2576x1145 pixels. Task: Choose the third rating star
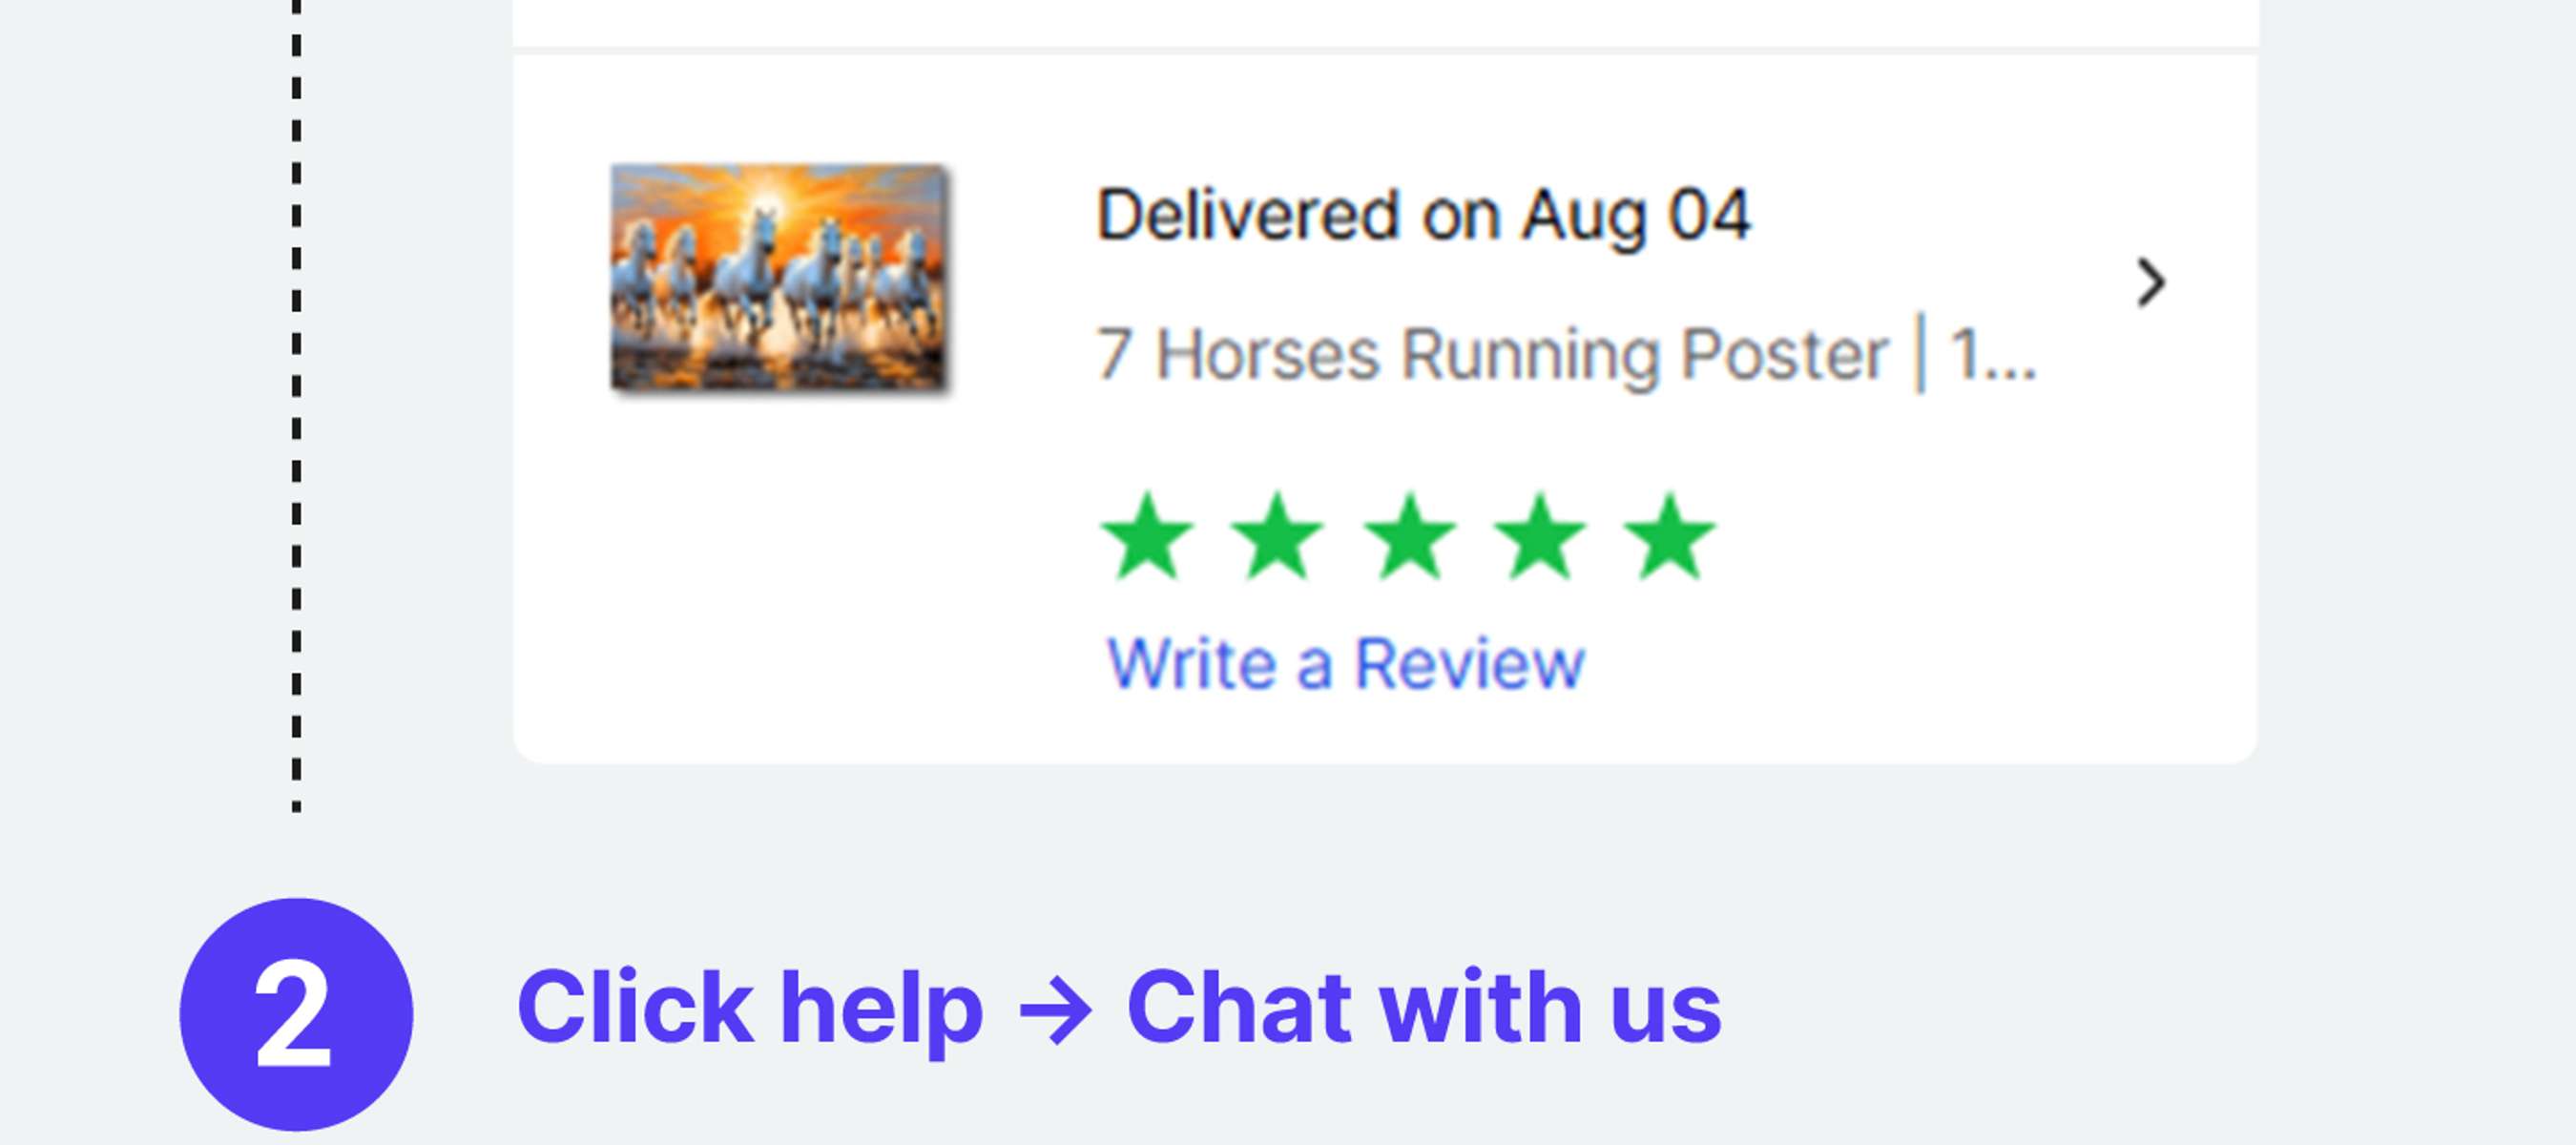(x=1409, y=536)
